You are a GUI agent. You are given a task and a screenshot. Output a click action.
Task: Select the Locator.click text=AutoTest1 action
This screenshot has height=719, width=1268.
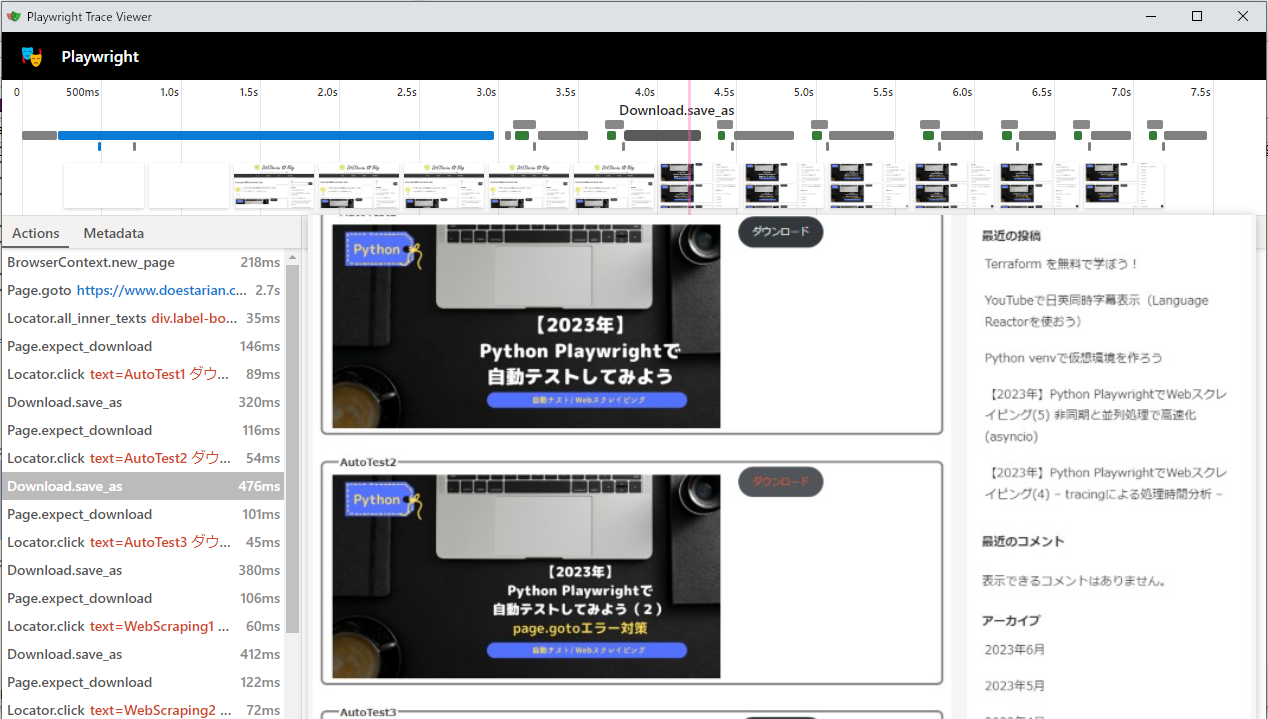pos(120,374)
